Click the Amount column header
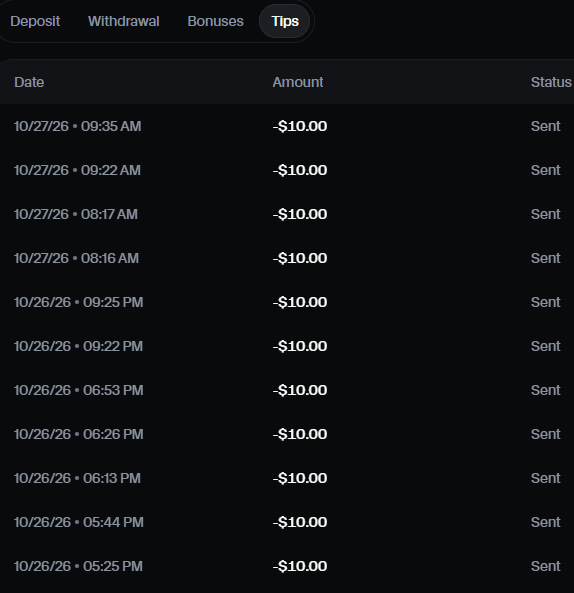 [298, 82]
